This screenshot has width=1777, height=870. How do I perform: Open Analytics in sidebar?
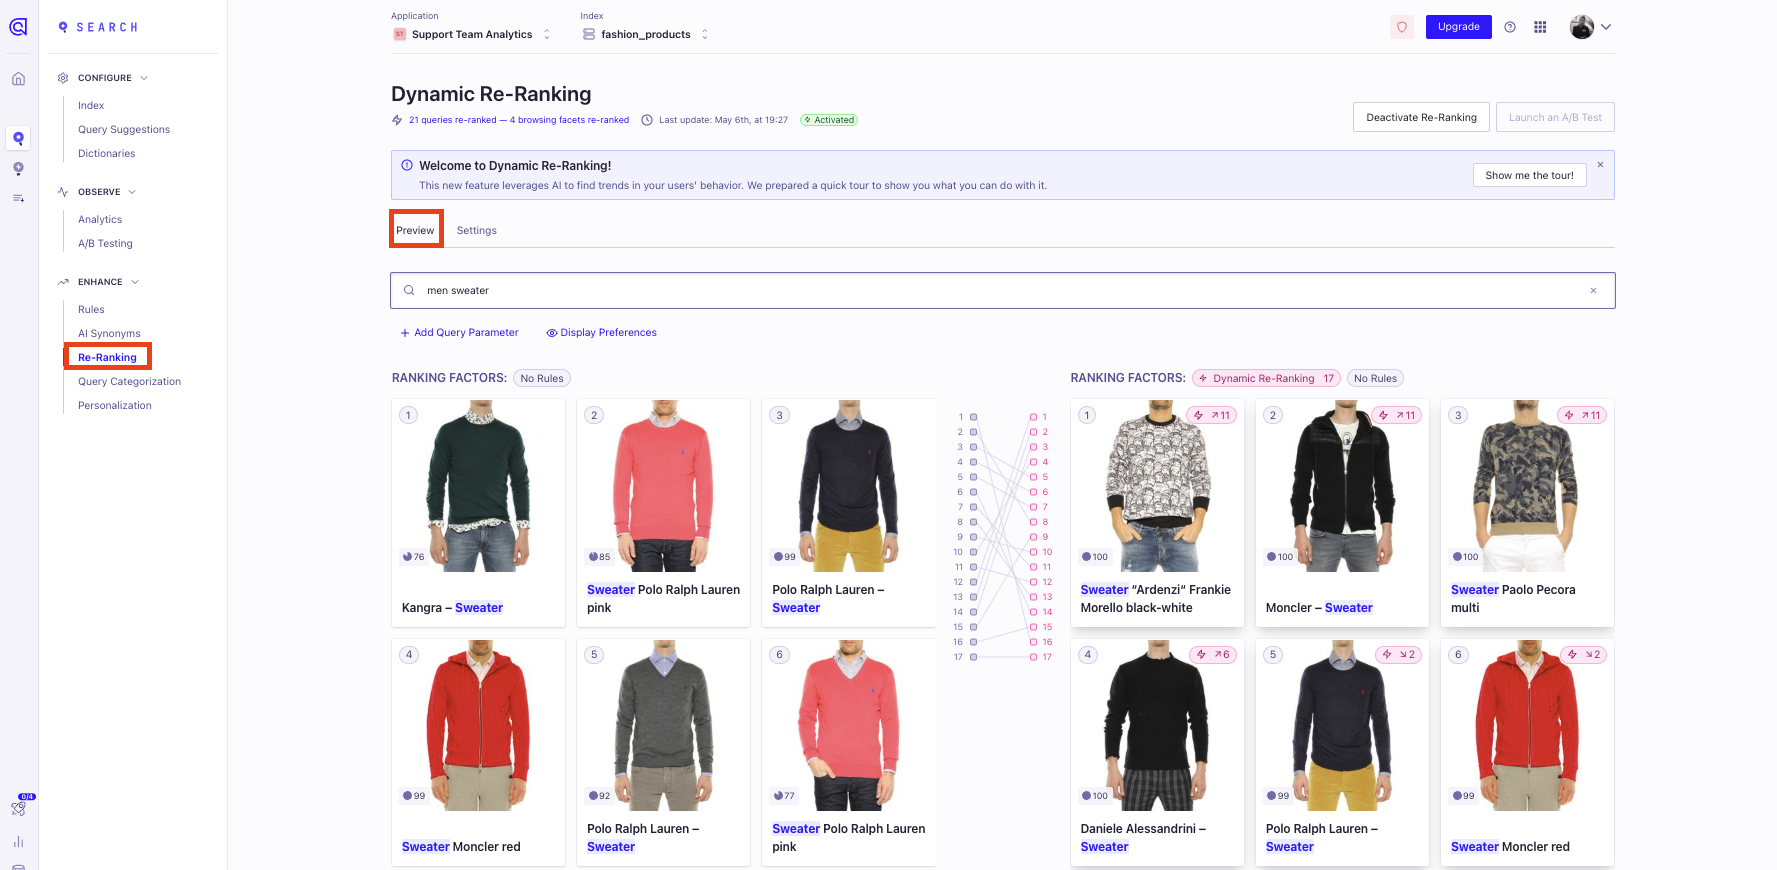[x=100, y=219]
